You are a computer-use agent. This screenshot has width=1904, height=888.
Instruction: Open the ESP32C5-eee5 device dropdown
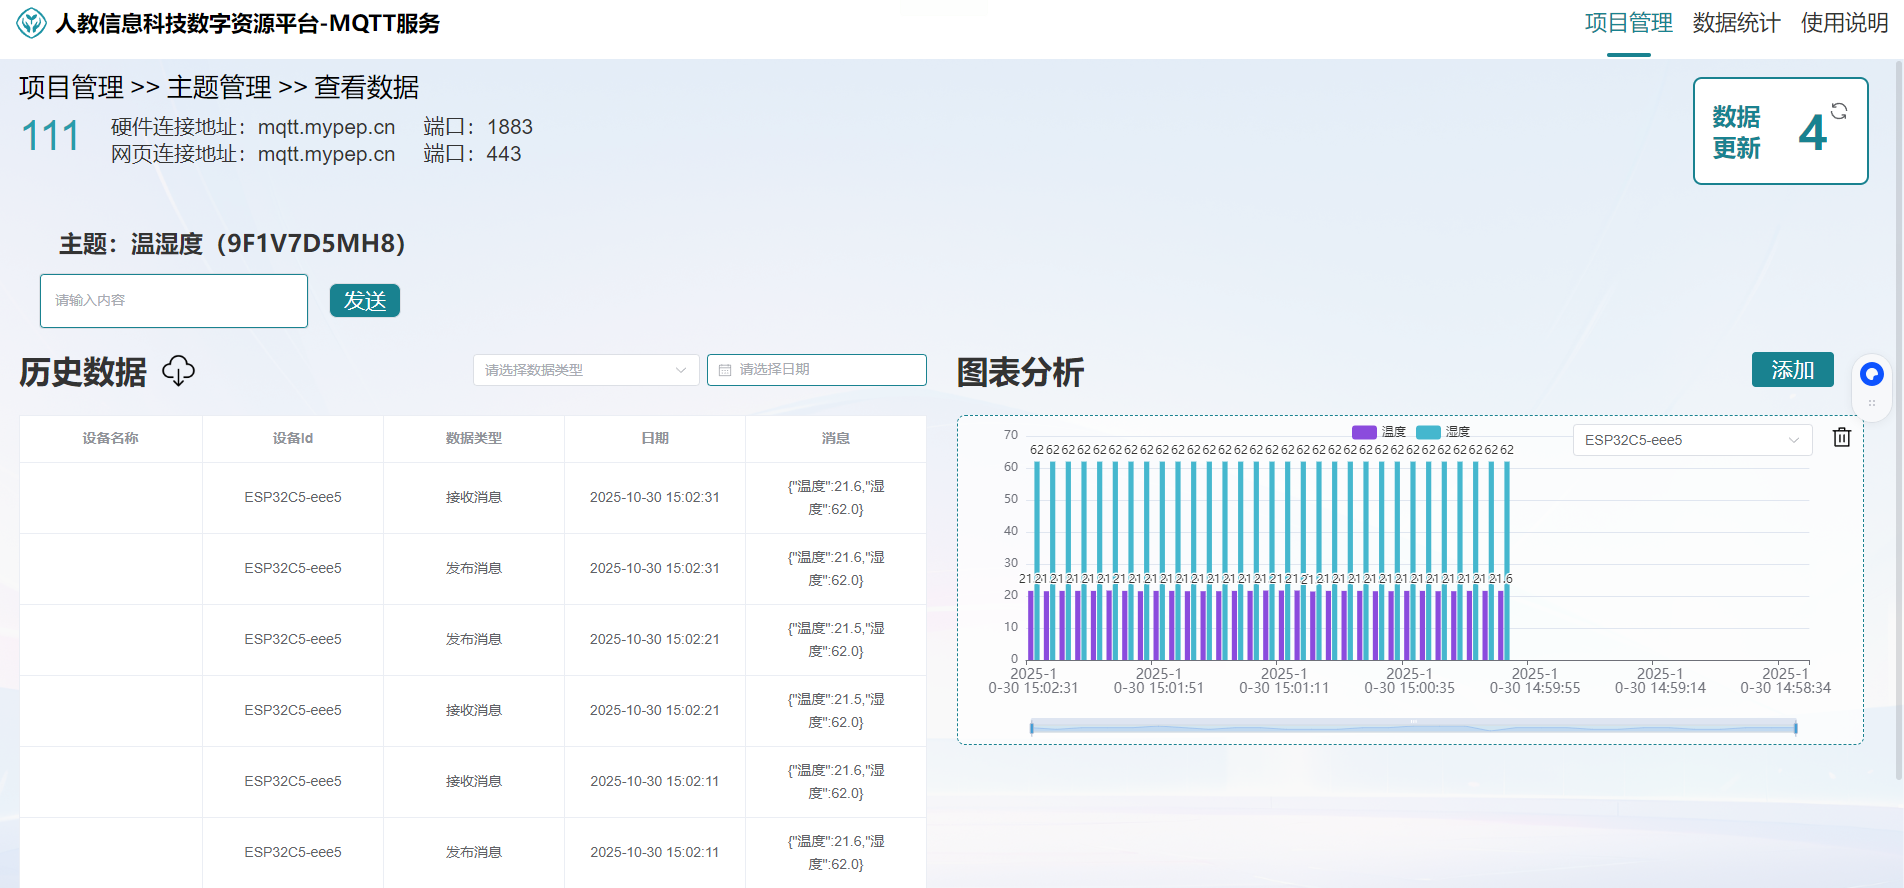[1692, 440]
